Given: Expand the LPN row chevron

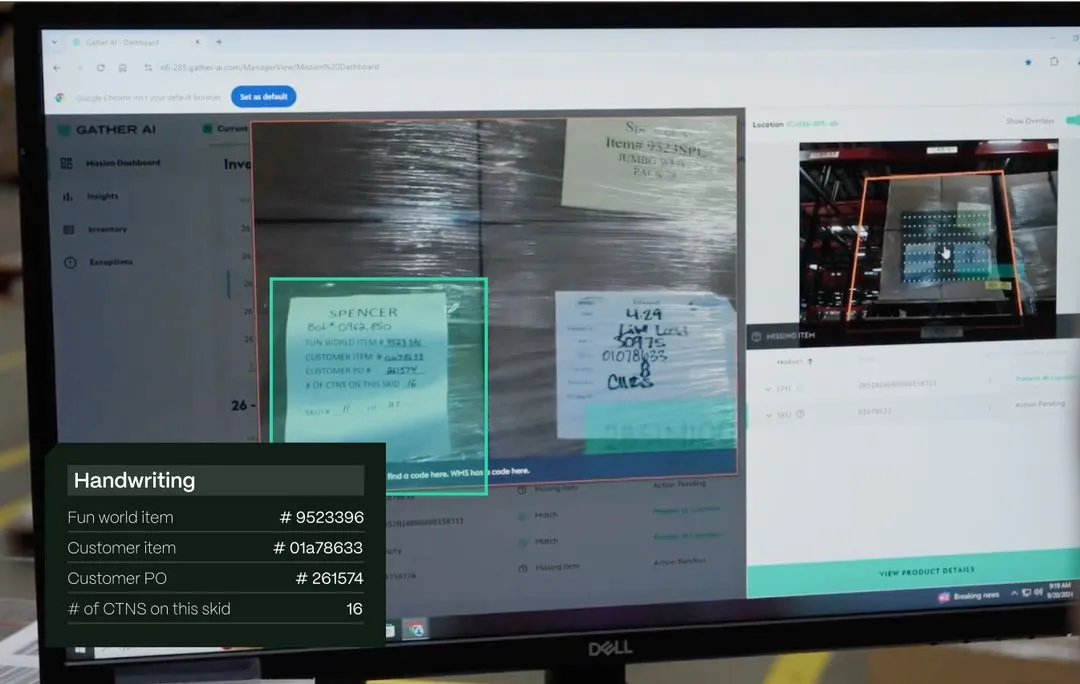Looking at the screenshot, I should click(x=768, y=389).
